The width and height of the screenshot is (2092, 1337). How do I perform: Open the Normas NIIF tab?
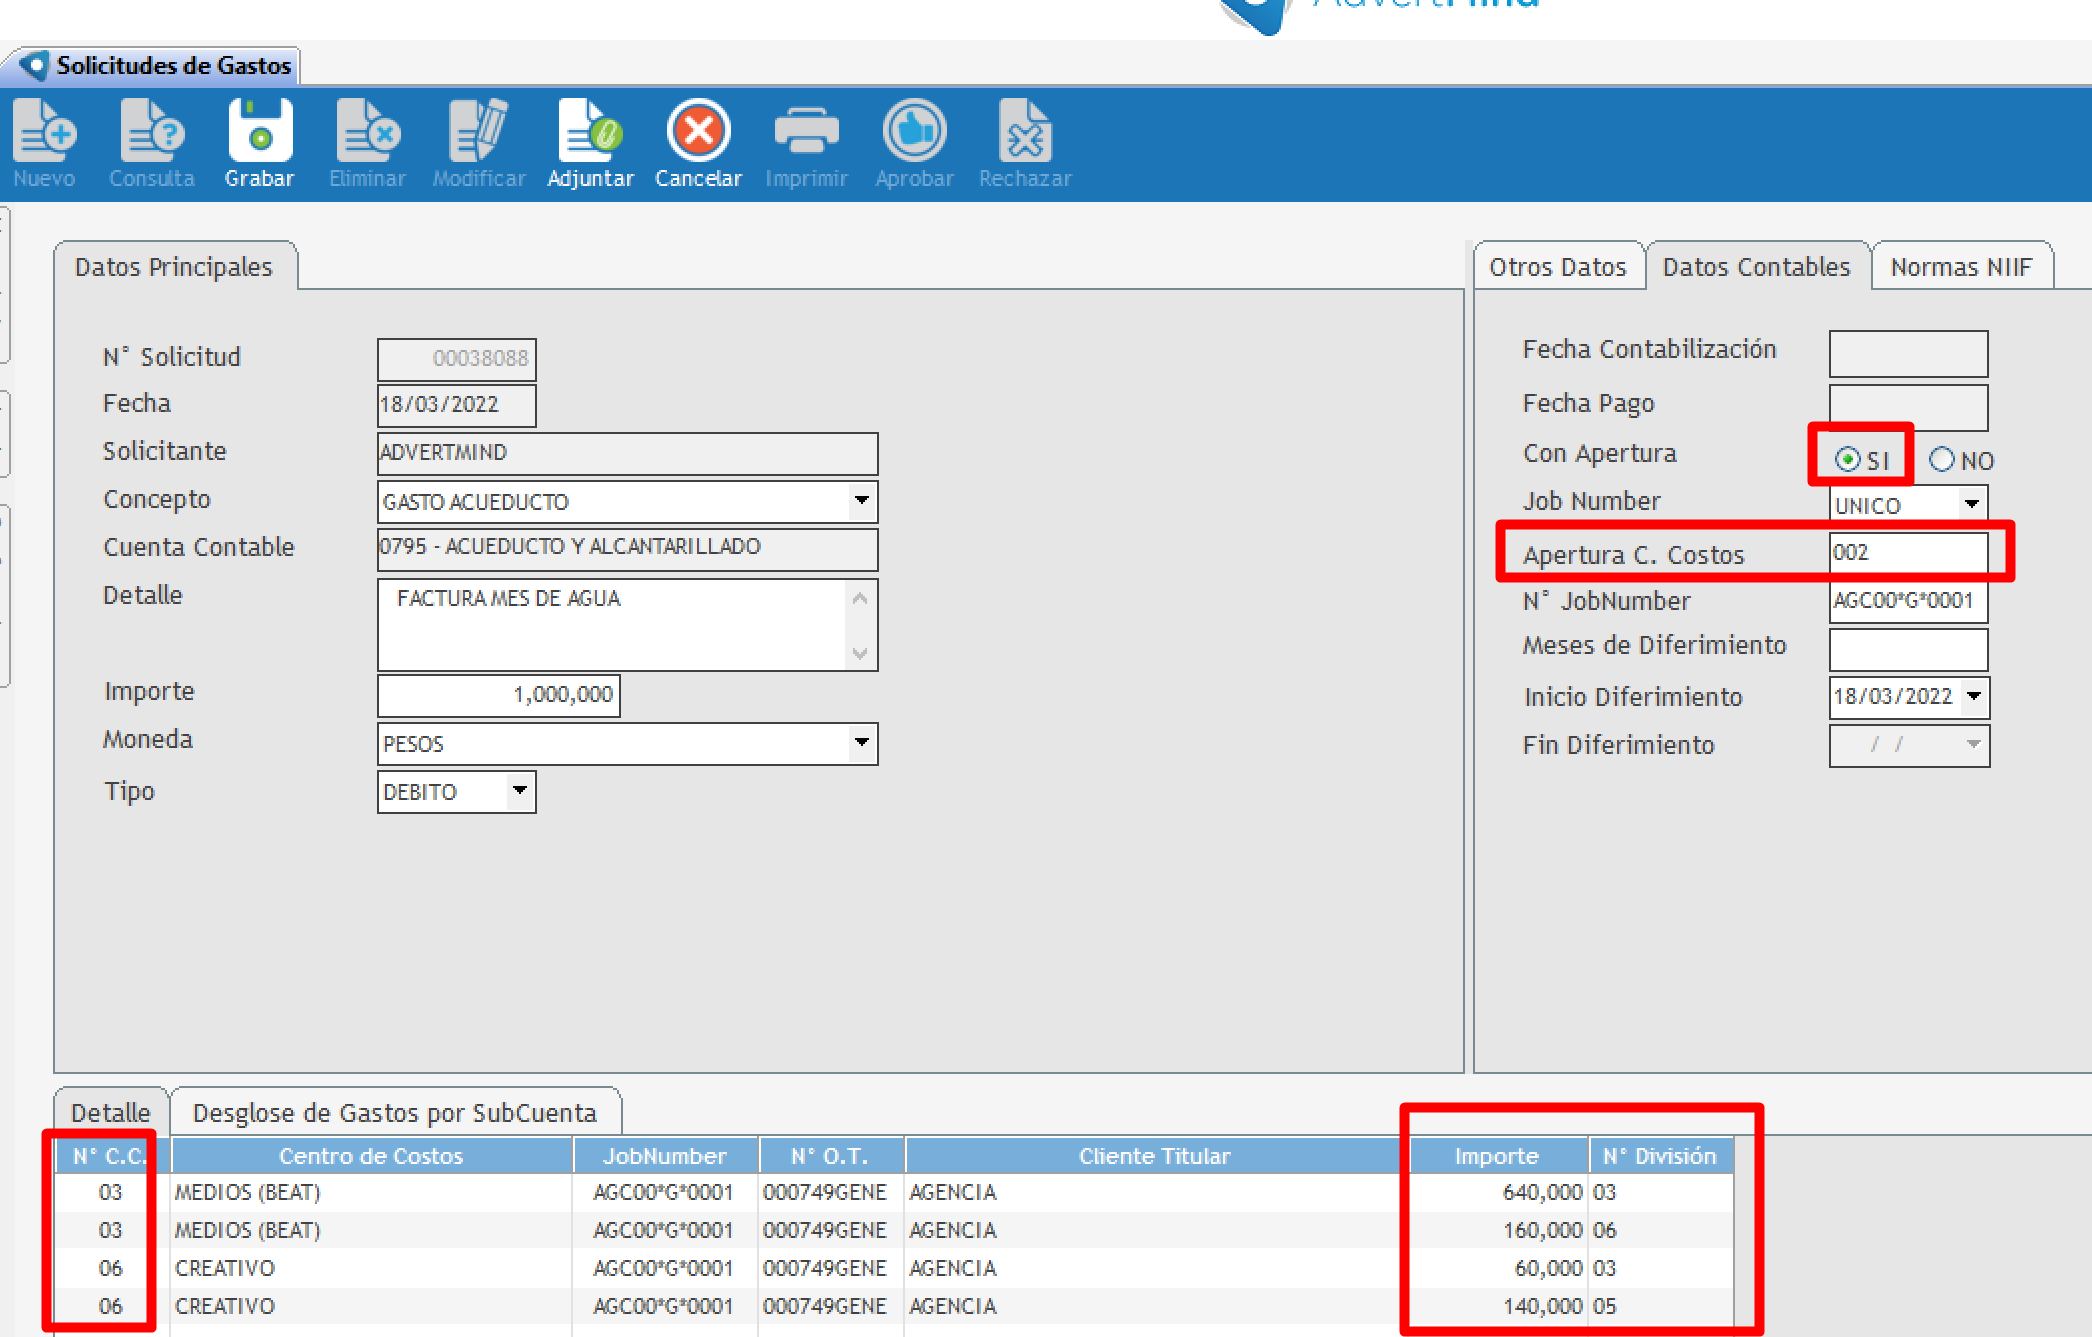[x=1961, y=267]
